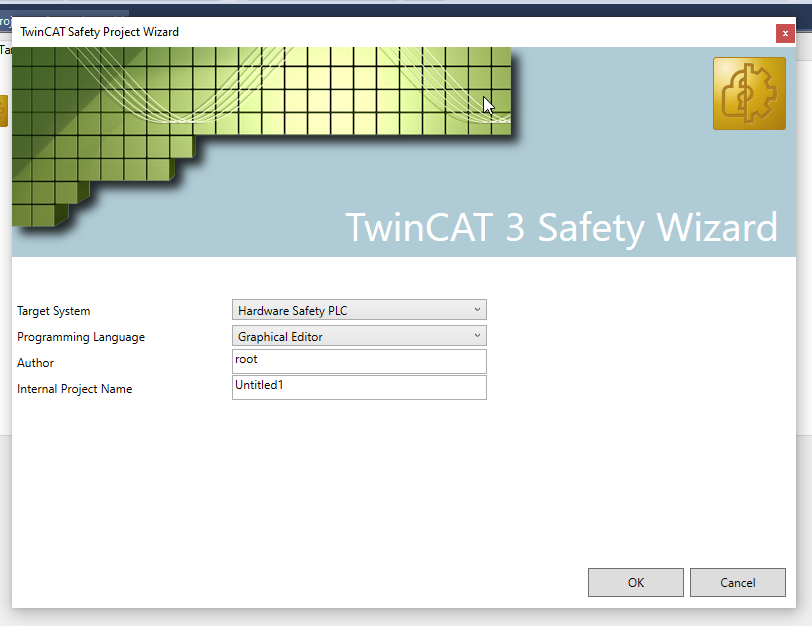Click the 'Target System' label
812x626 pixels.
[x=53, y=311]
